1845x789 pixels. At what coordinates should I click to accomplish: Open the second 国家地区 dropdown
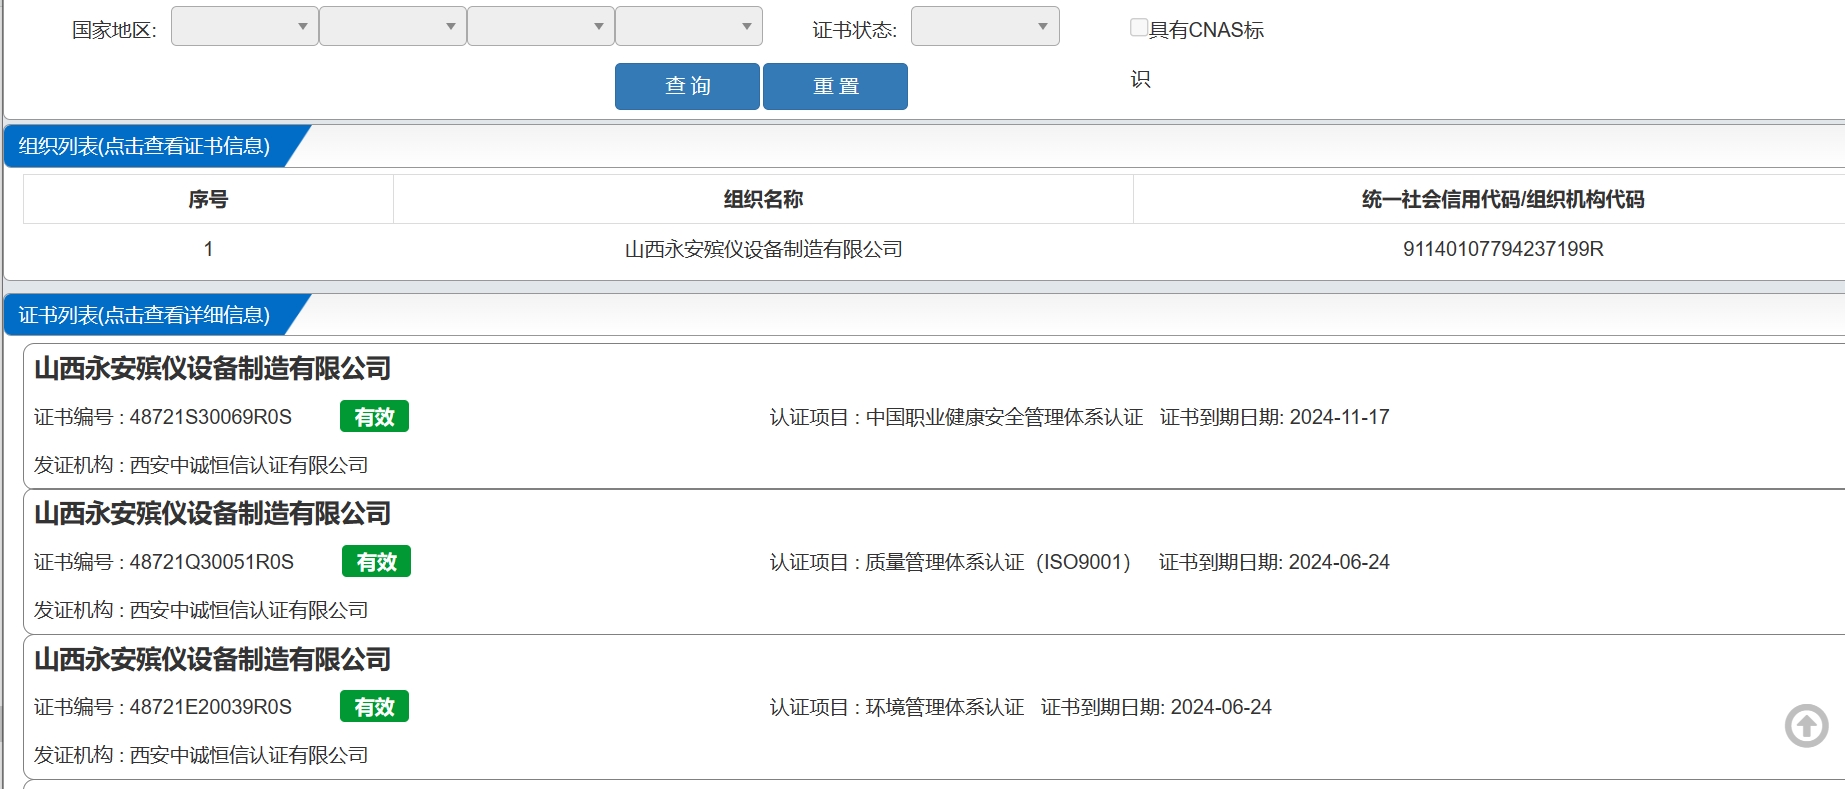393,26
